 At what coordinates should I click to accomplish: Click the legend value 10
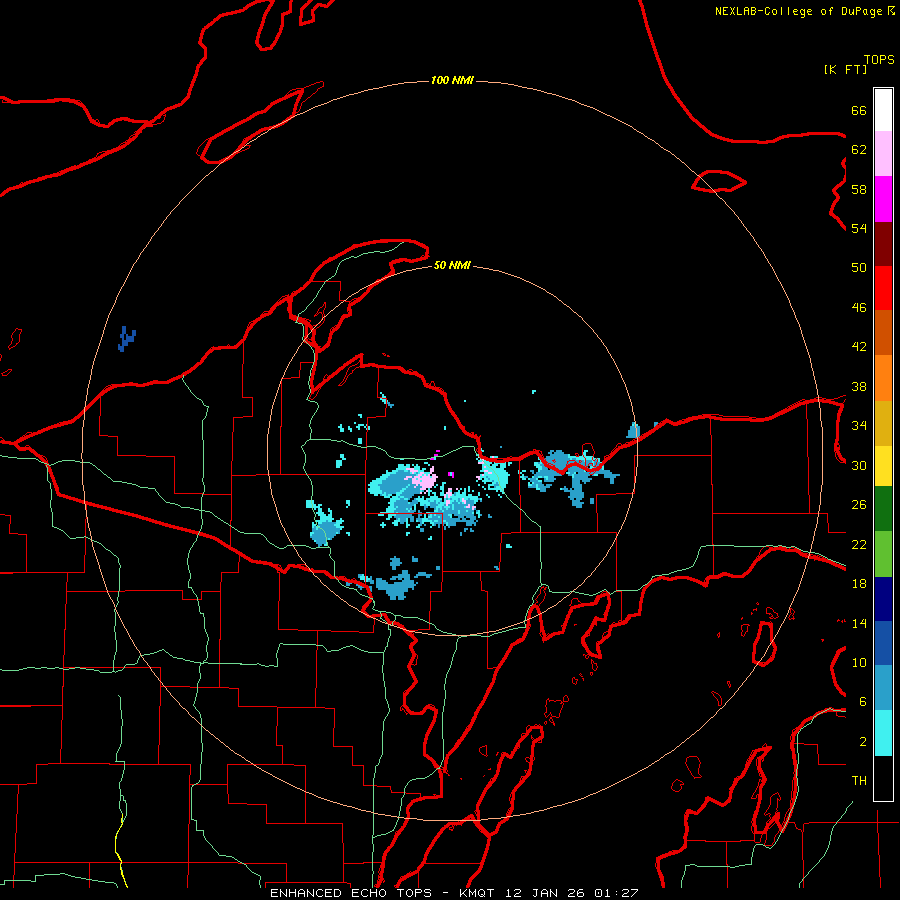pyautogui.click(x=859, y=662)
